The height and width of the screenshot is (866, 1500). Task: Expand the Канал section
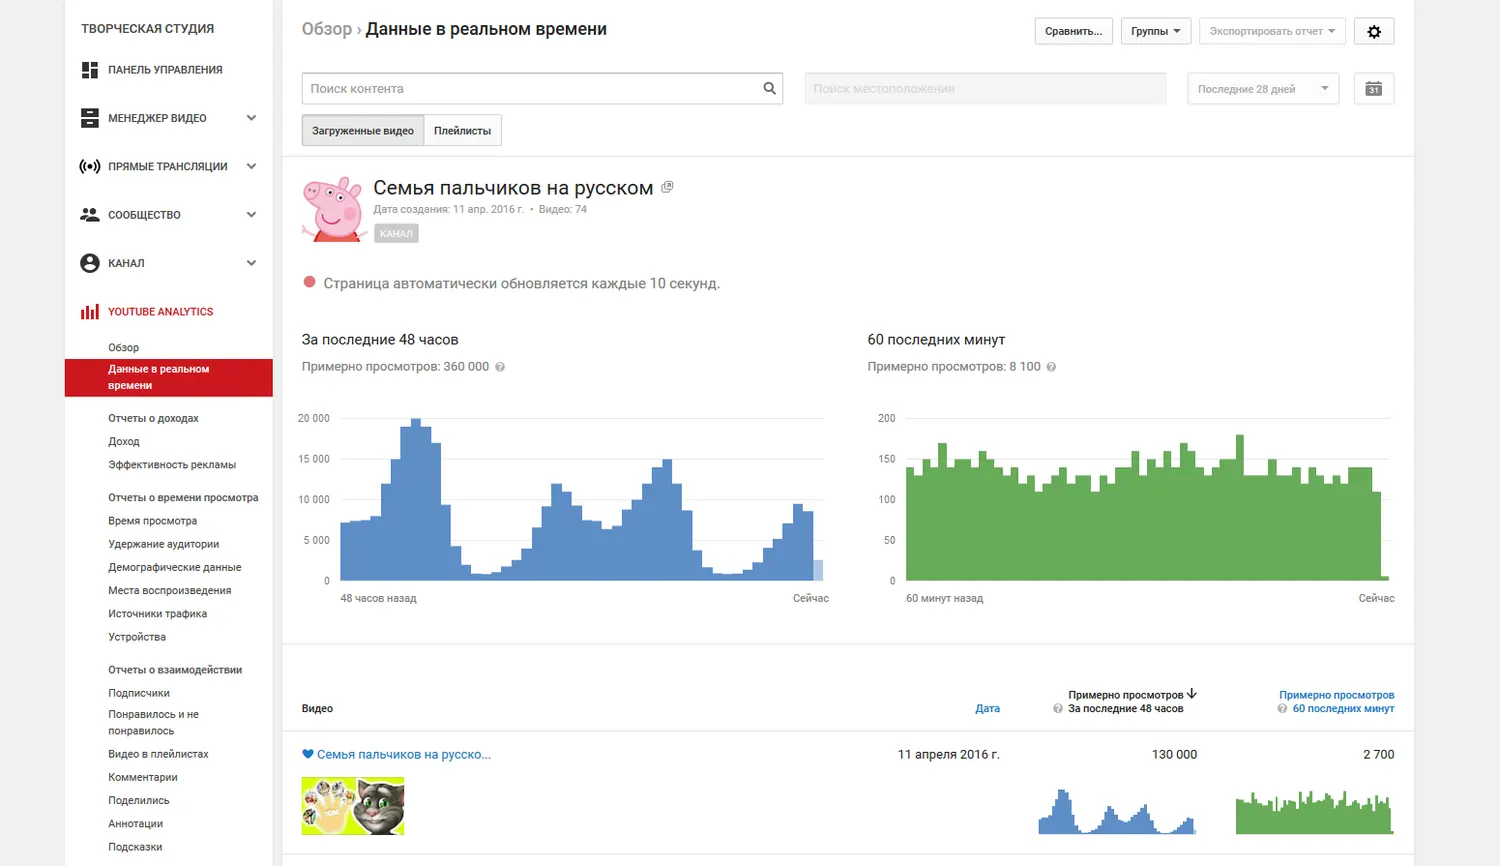tap(251, 263)
